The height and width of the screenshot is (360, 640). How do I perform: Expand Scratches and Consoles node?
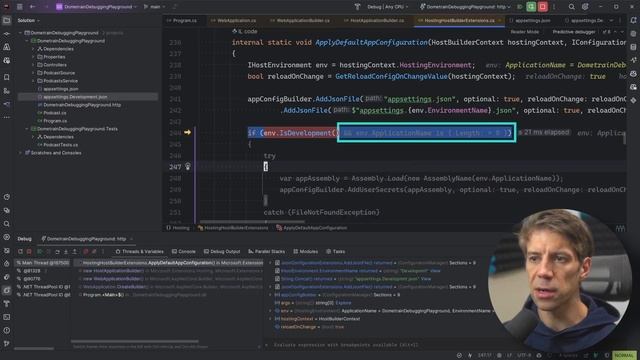[21, 153]
